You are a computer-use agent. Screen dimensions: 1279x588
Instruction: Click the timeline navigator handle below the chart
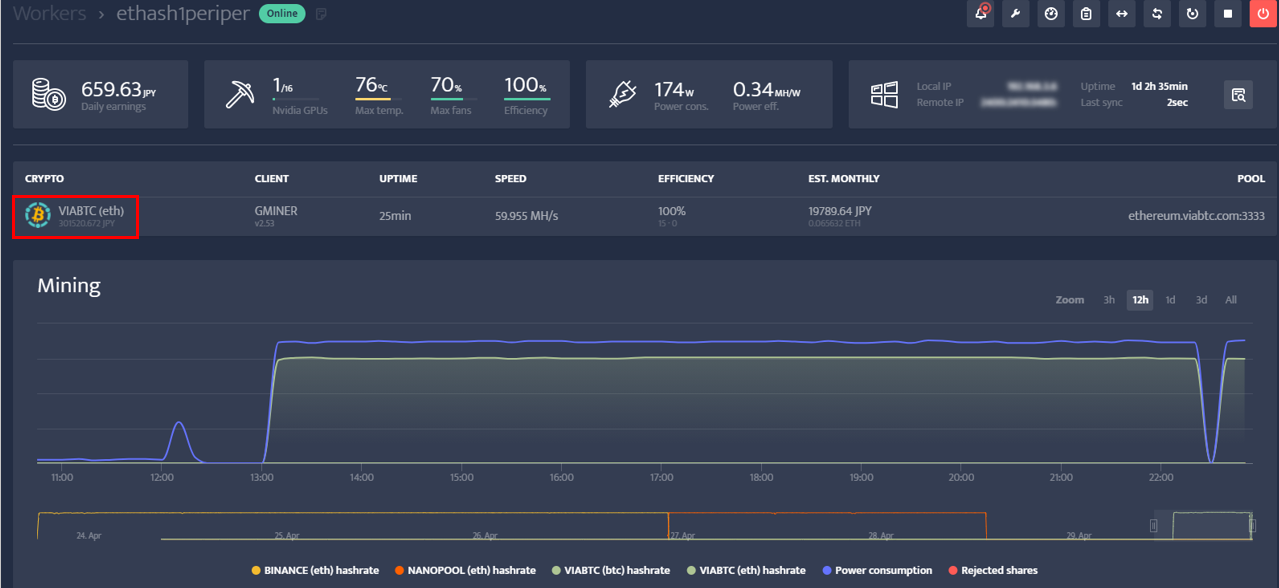pyautogui.click(x=1155, y=524)
